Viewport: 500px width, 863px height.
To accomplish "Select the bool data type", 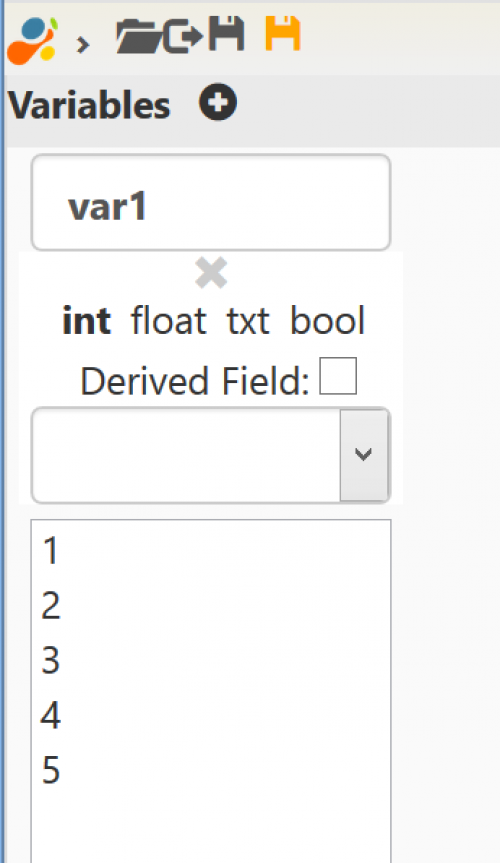I will (328, 320).
